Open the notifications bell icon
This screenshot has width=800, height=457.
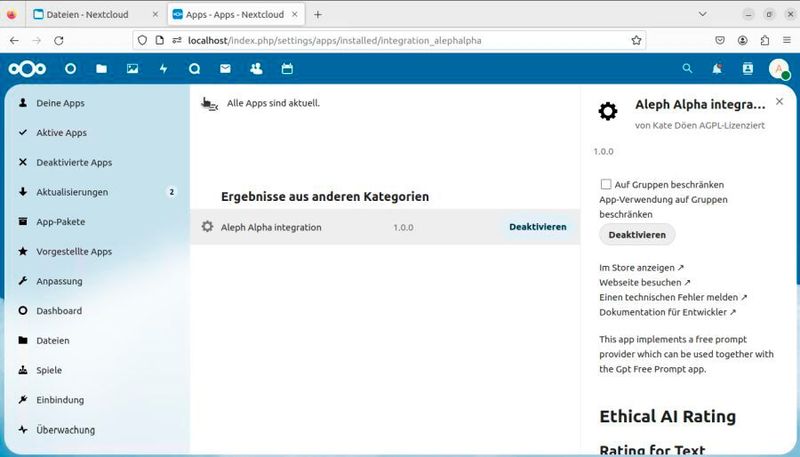tap(717, 68)
